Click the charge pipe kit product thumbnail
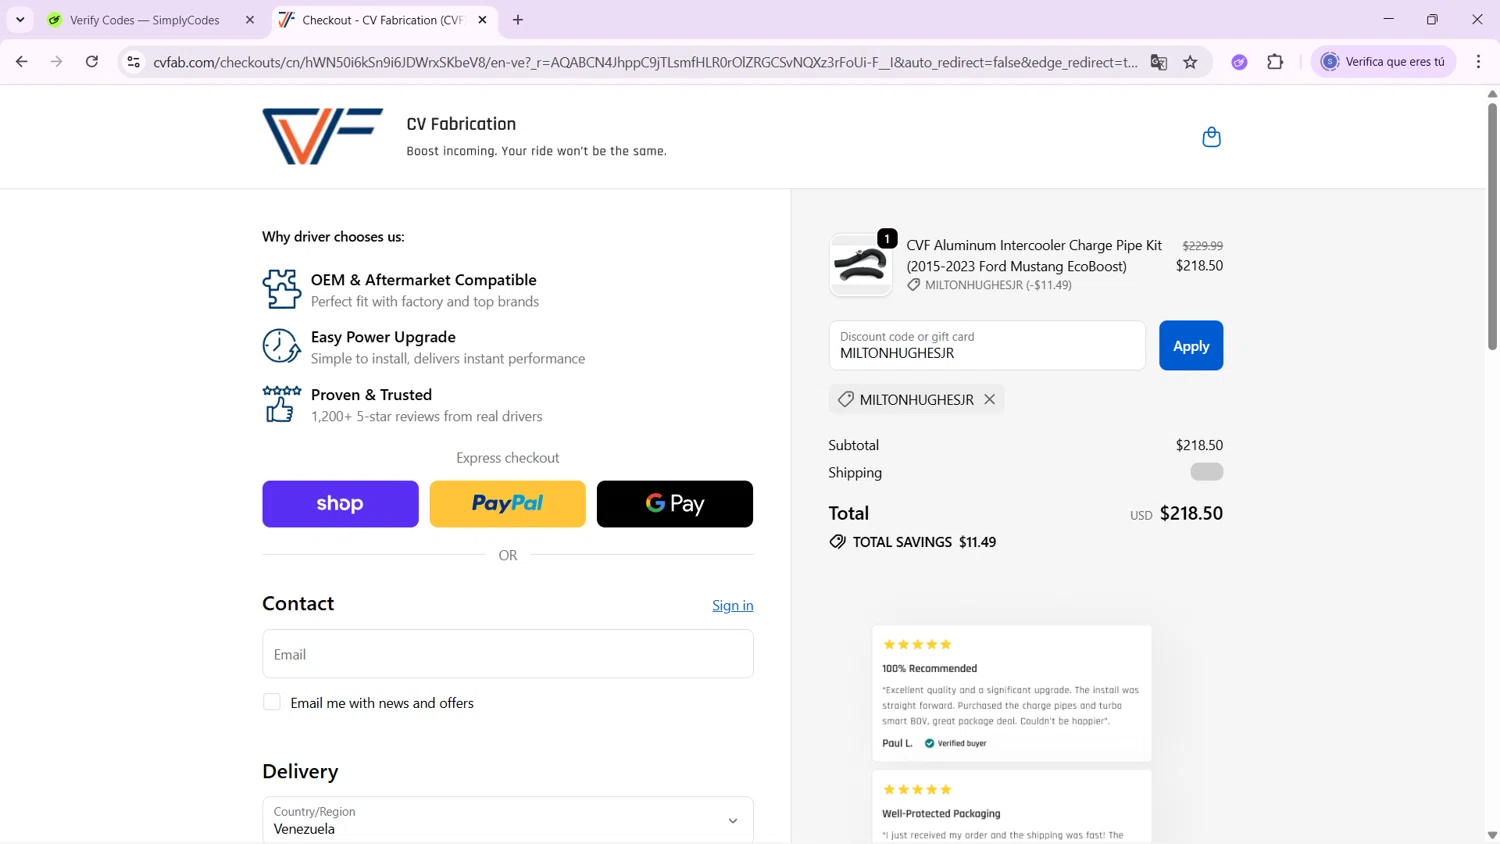This screenshot has width=1500, height=844. [860, 265]
